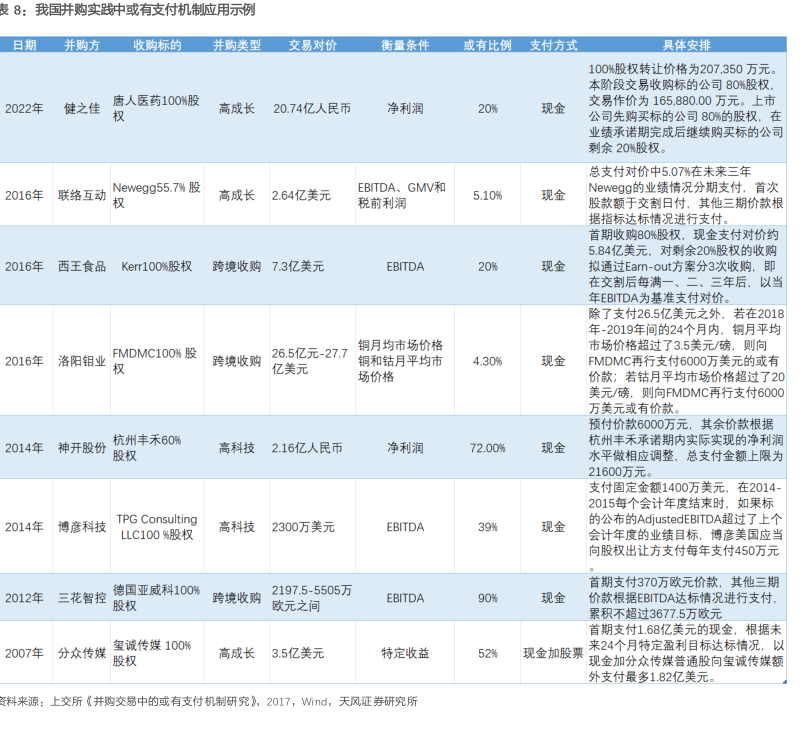Click the 日期 column header
Image resolution: width=804 pixels, height=734 pixels.
pos(23,46)
